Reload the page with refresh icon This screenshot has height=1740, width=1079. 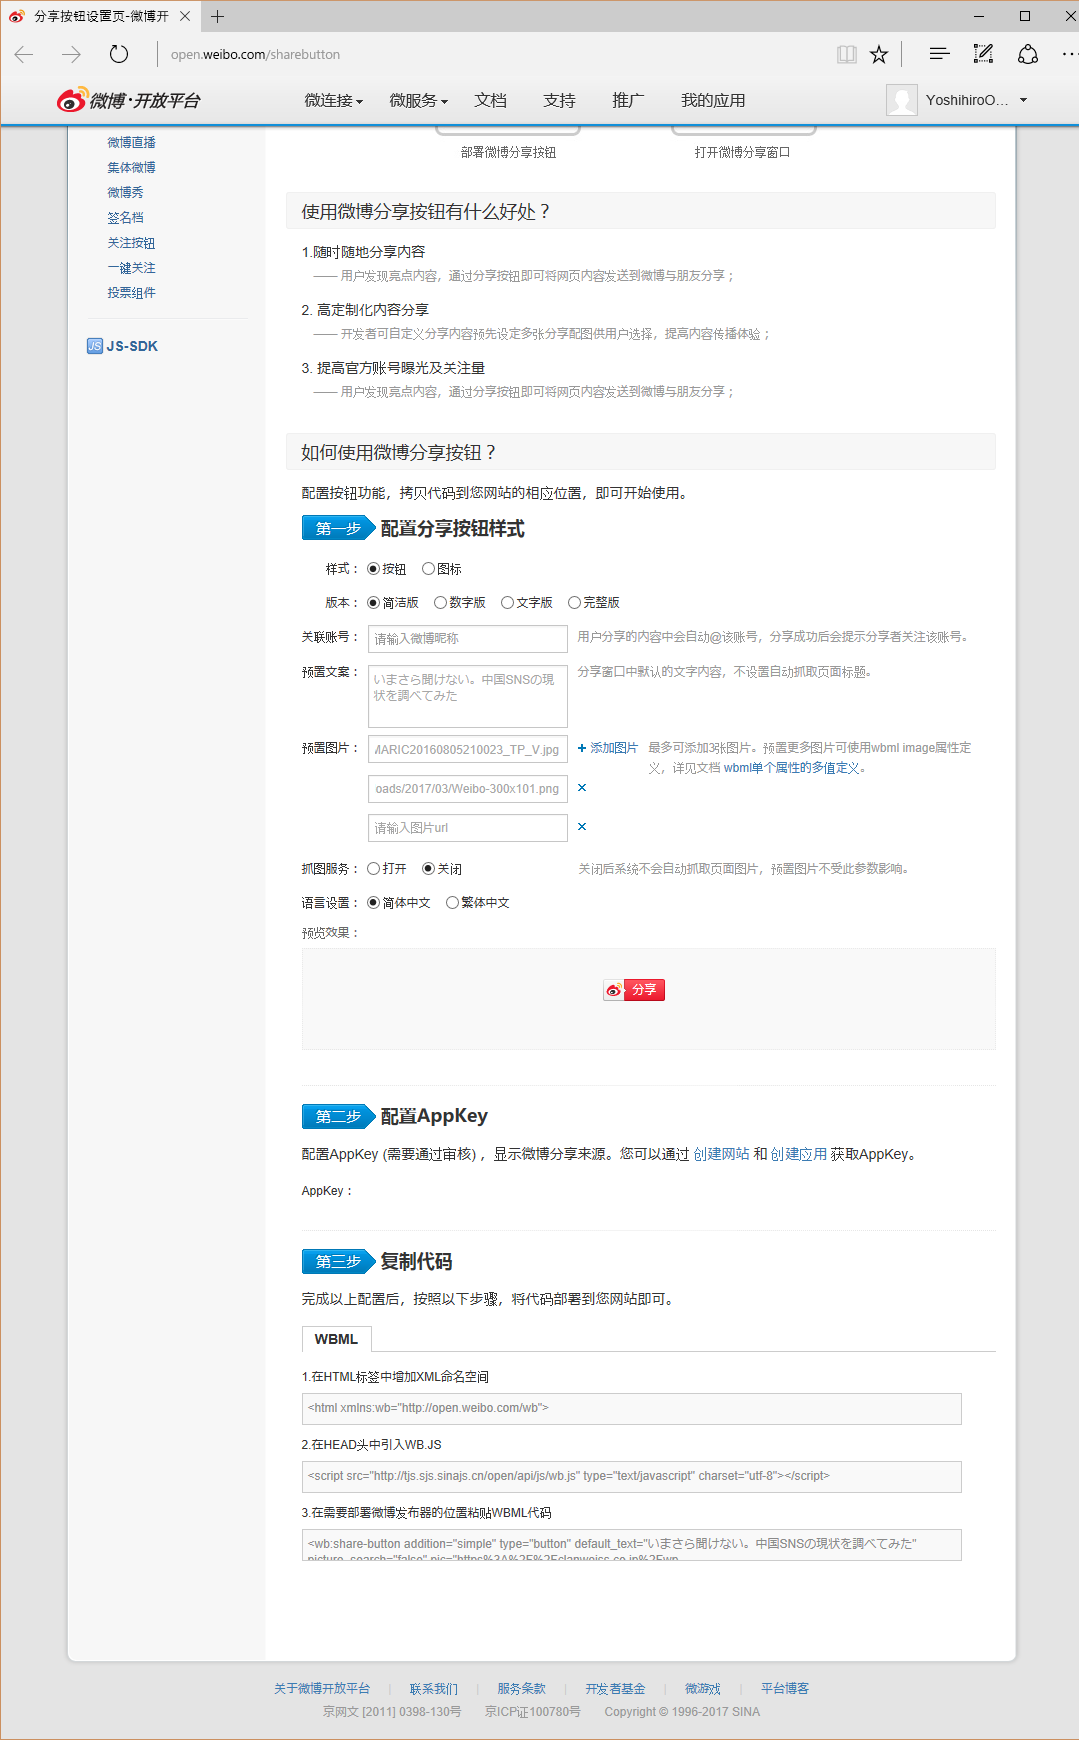point(119,54)
